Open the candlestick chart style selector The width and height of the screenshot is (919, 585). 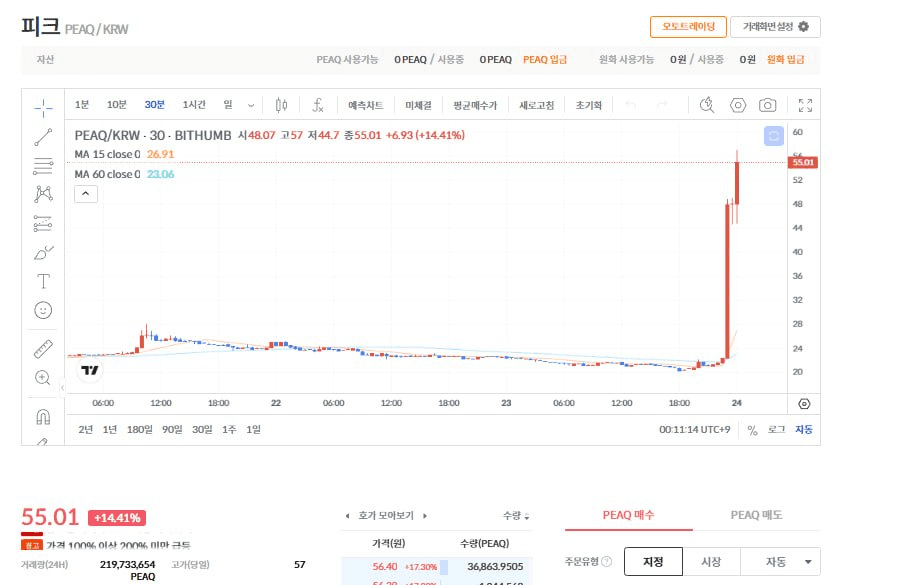point(281,105)
